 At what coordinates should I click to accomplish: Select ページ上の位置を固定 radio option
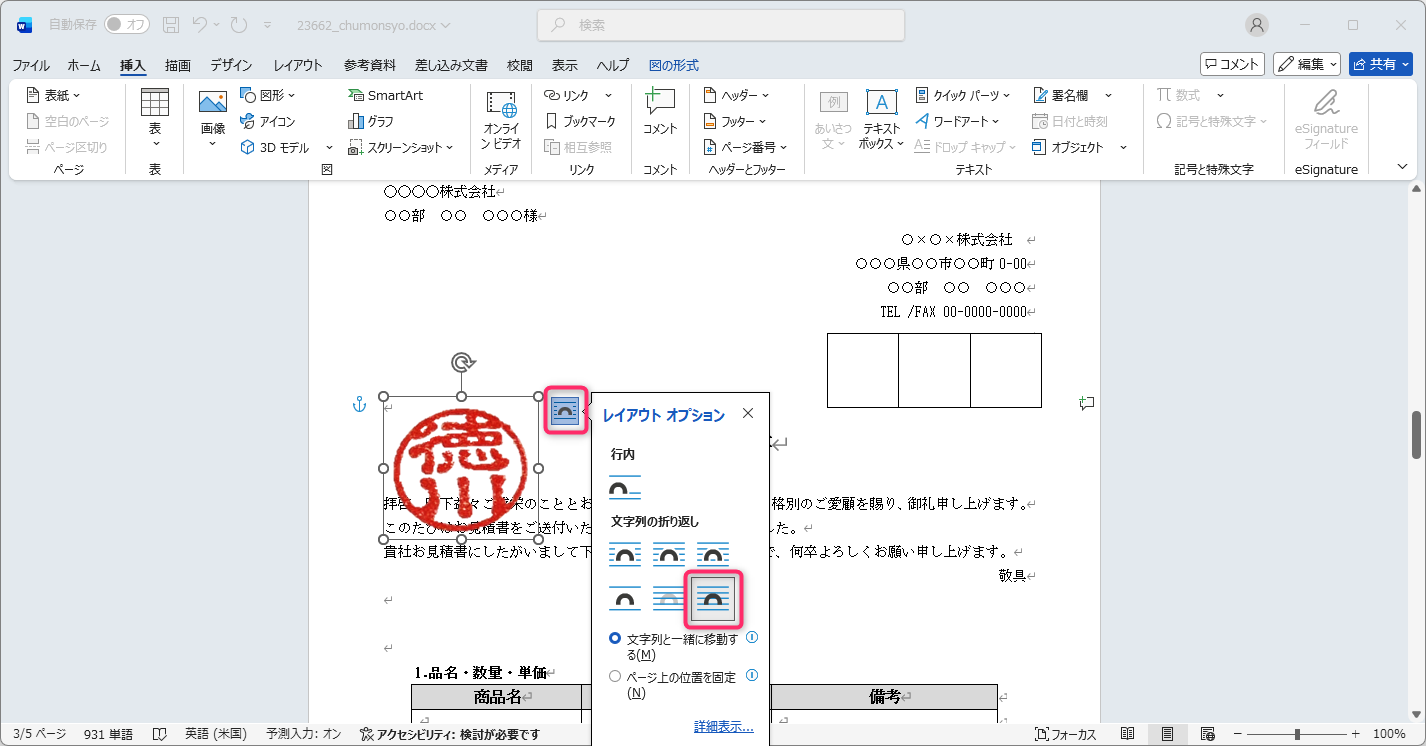tap(615, 677)
